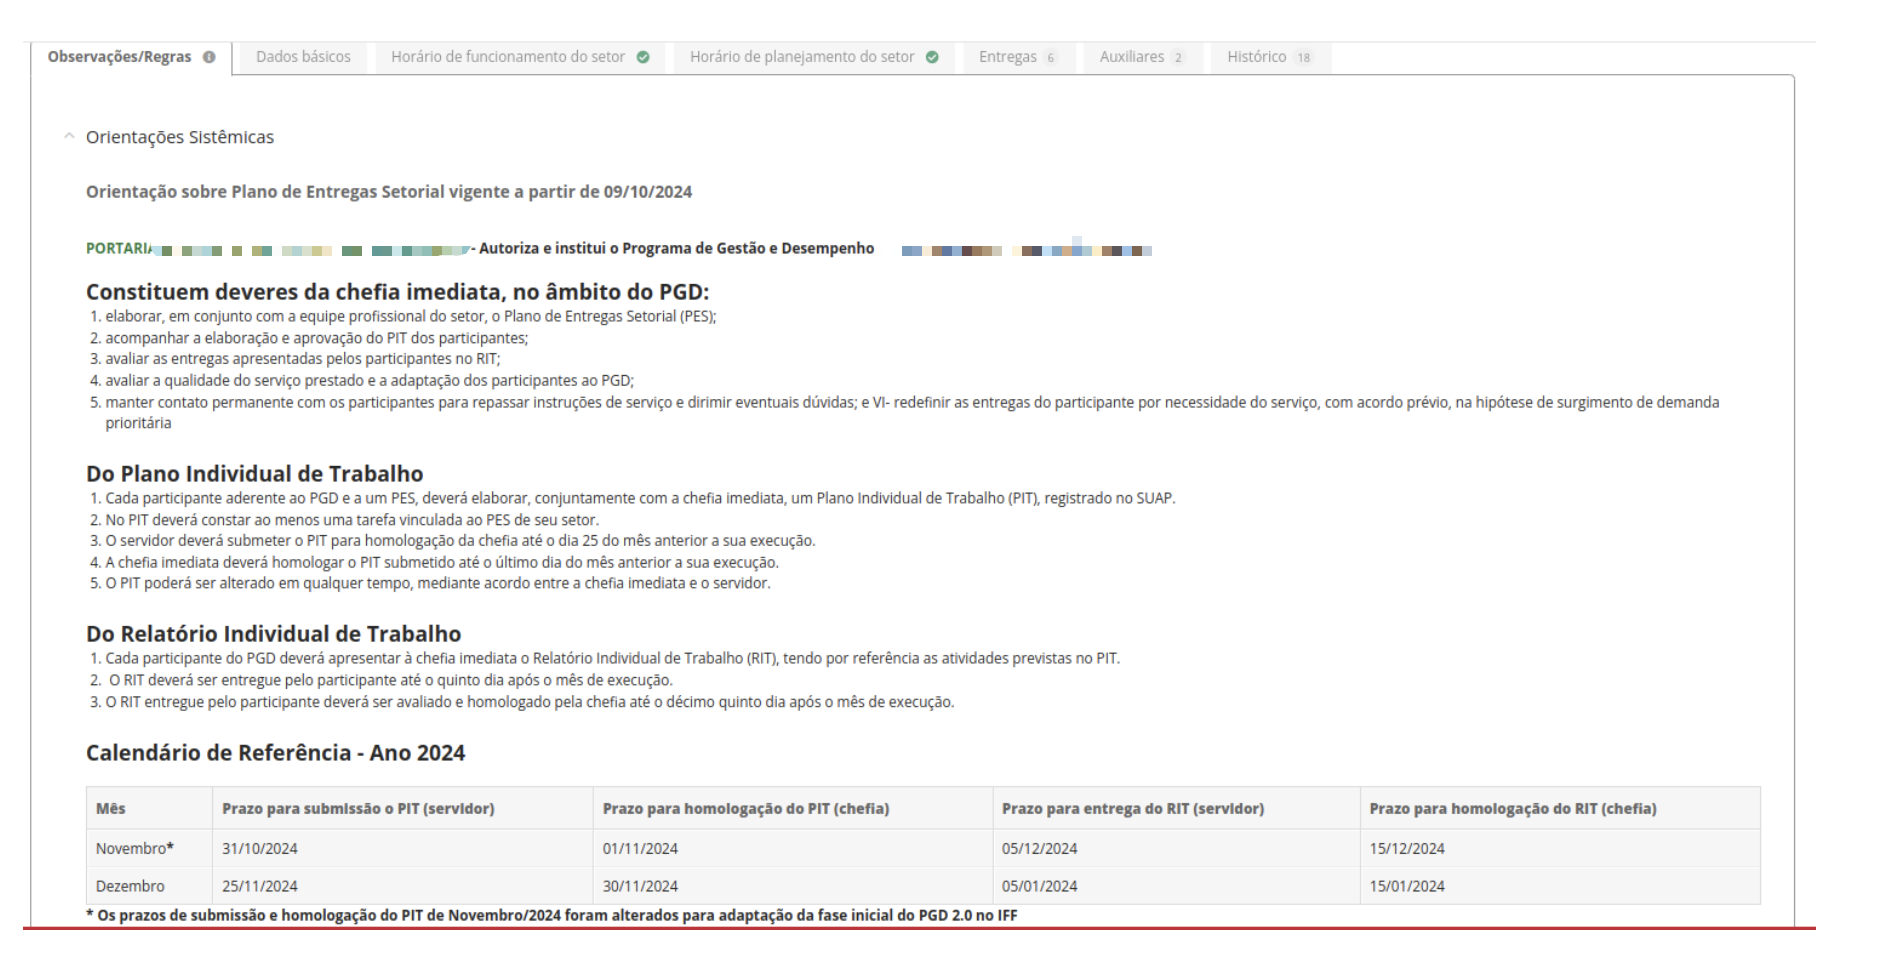Click the 25/11/2024 cell in Dezembro row
Screen dimensions: 1882x967
coord(260,886)
